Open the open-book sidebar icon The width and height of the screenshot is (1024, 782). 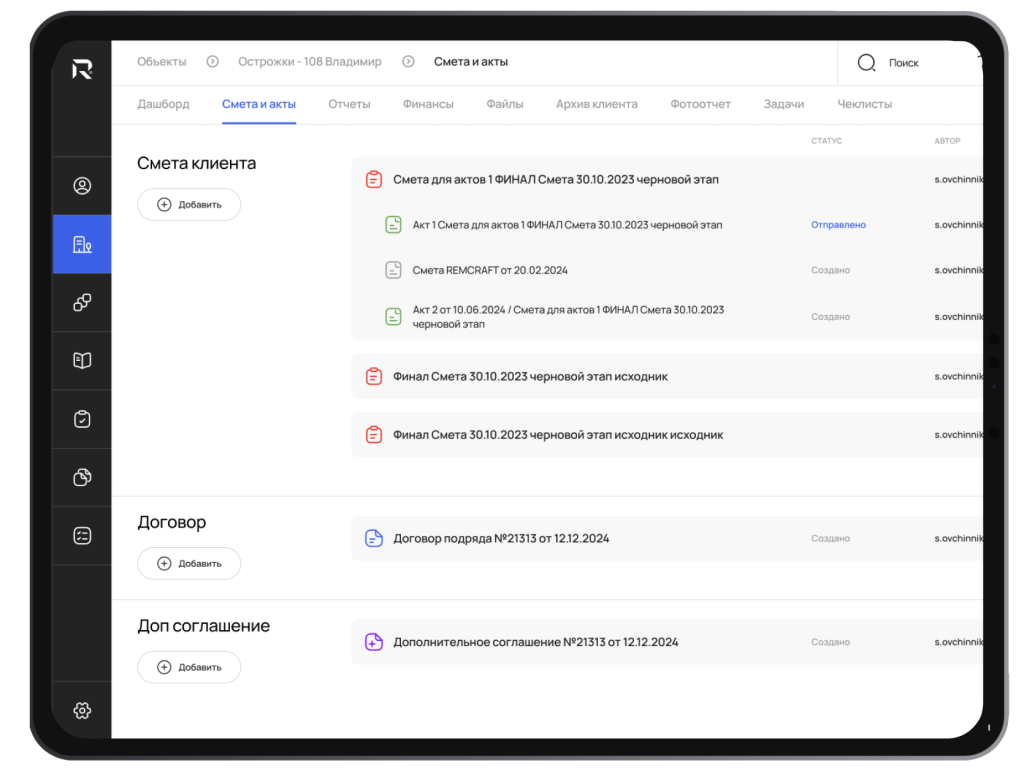(83, 361)
